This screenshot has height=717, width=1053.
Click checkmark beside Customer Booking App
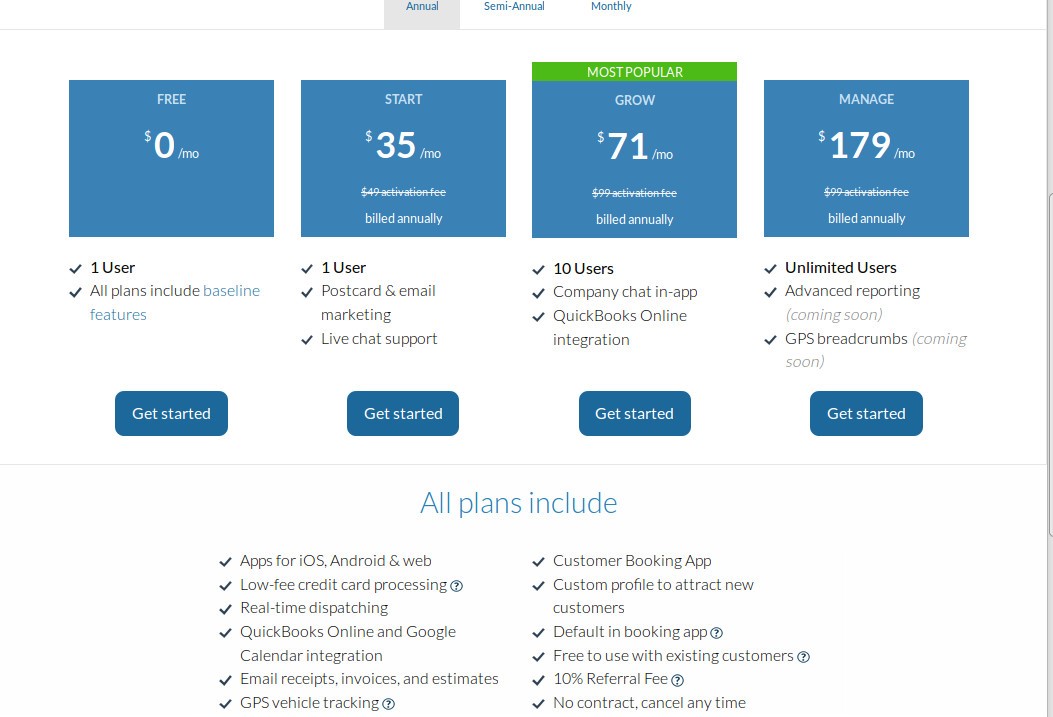point(539,562)
